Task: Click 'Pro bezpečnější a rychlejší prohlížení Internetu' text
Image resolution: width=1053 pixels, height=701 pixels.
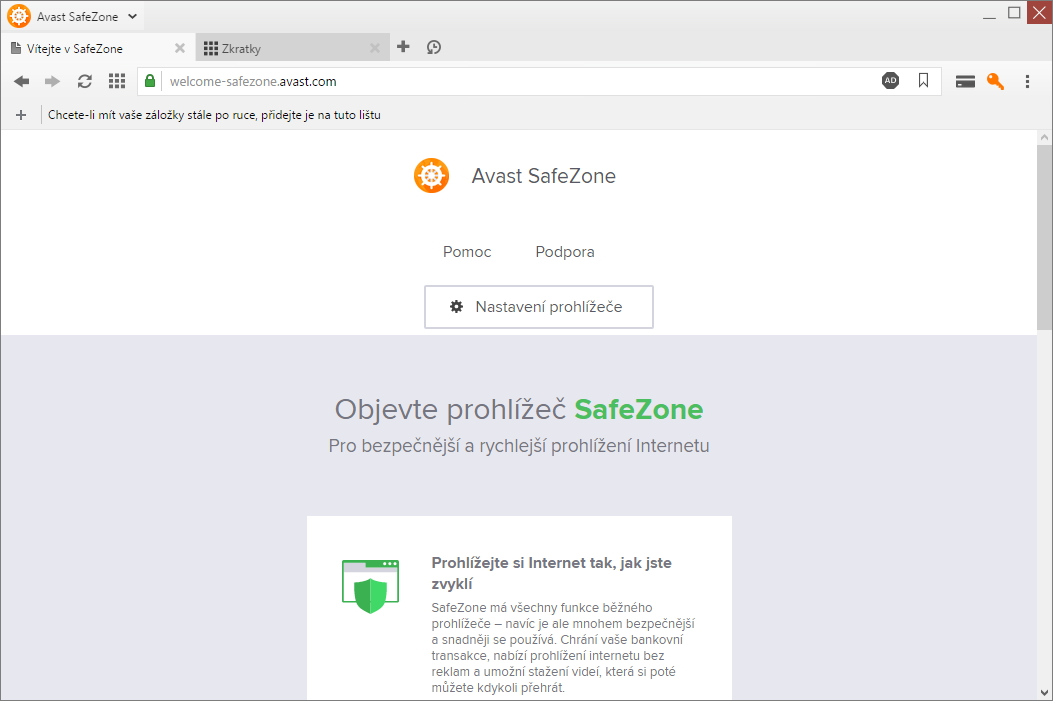Action: pos(518,446)
